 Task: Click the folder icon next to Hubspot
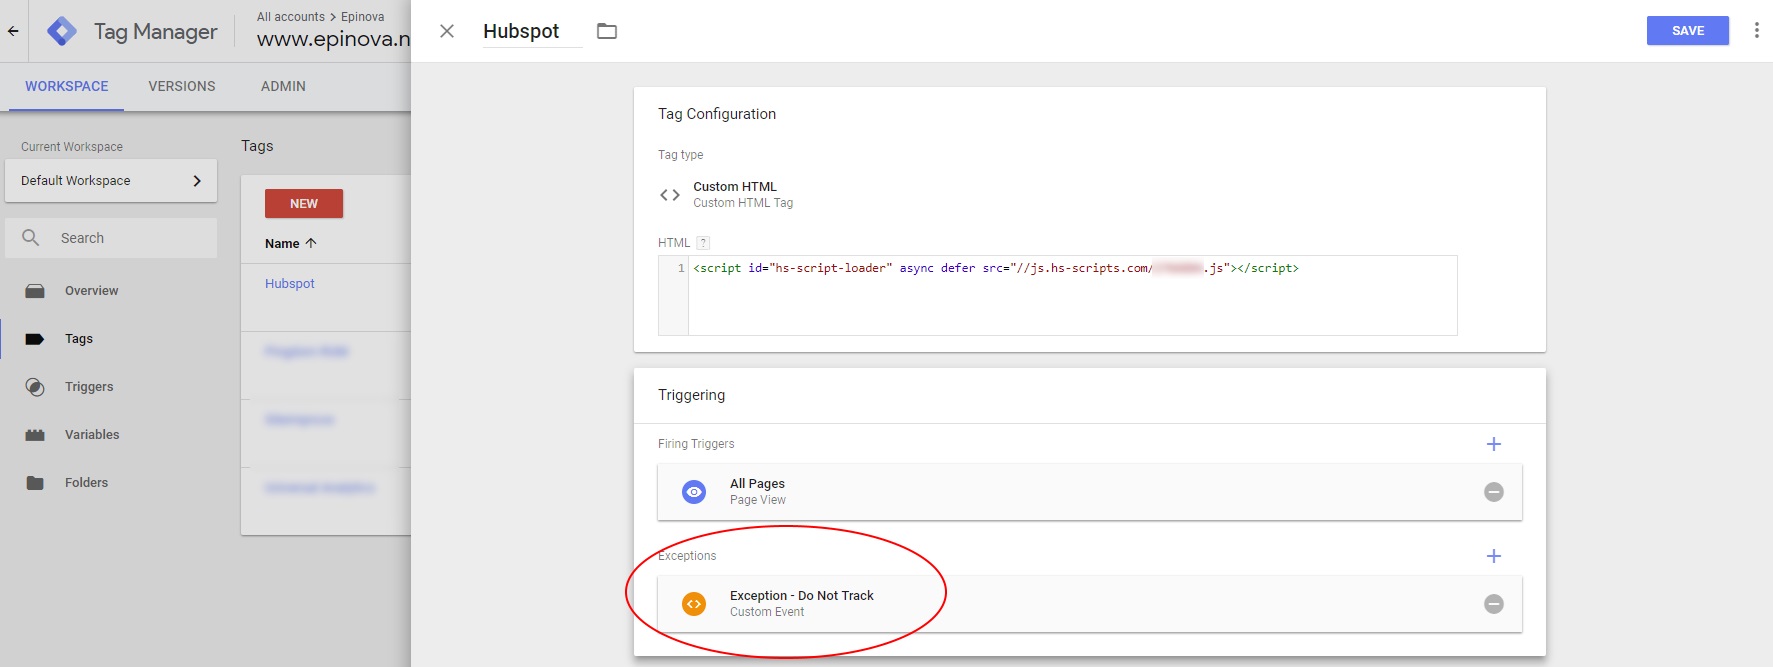click(x=607, y=31)
